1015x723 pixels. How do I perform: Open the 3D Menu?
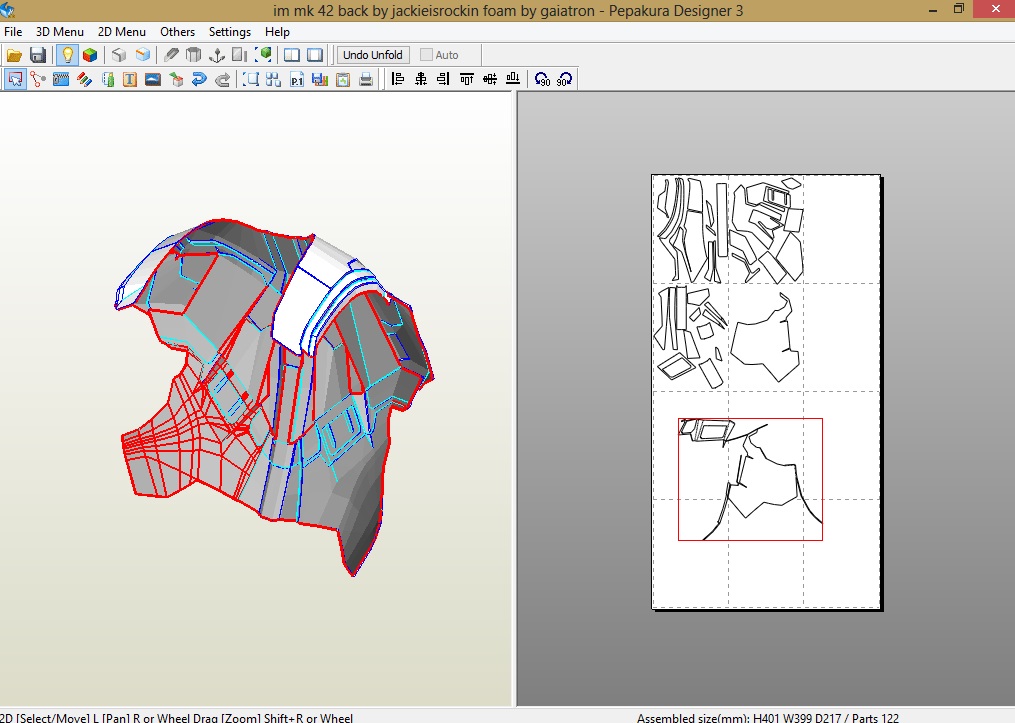(x=60, y=32)
